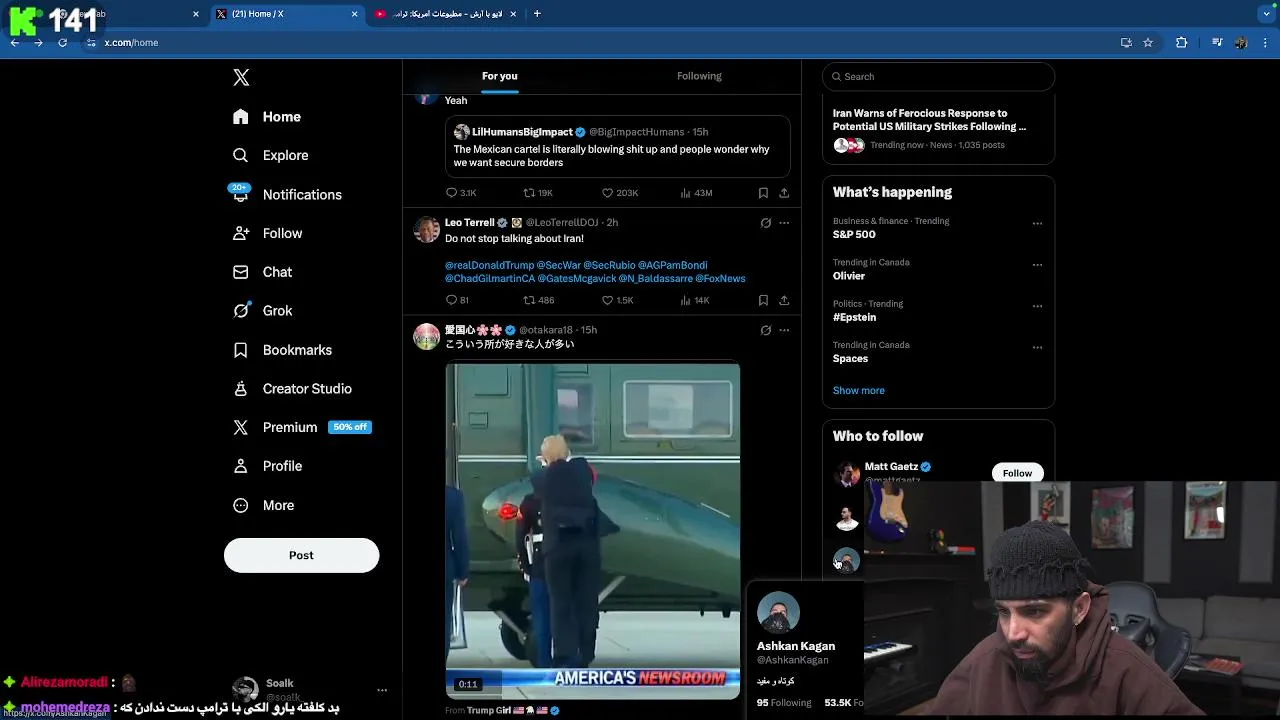Follow Matt Gaetz
The image size is (1280, 720).
1017,473
